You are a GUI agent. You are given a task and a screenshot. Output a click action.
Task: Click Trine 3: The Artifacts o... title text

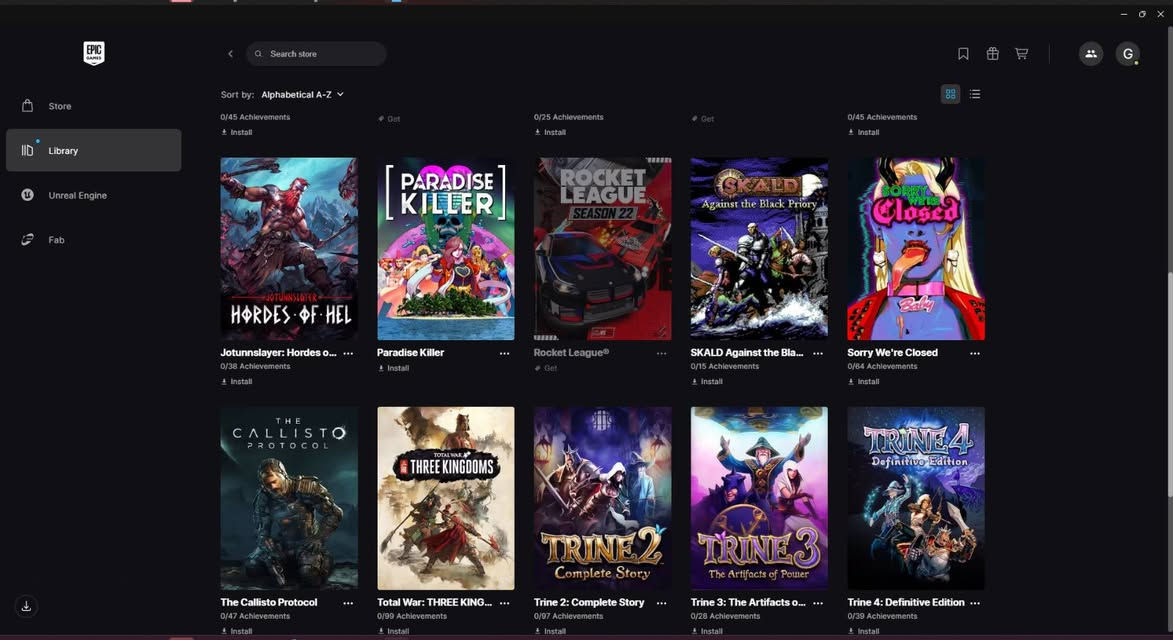tap(748, 602)
